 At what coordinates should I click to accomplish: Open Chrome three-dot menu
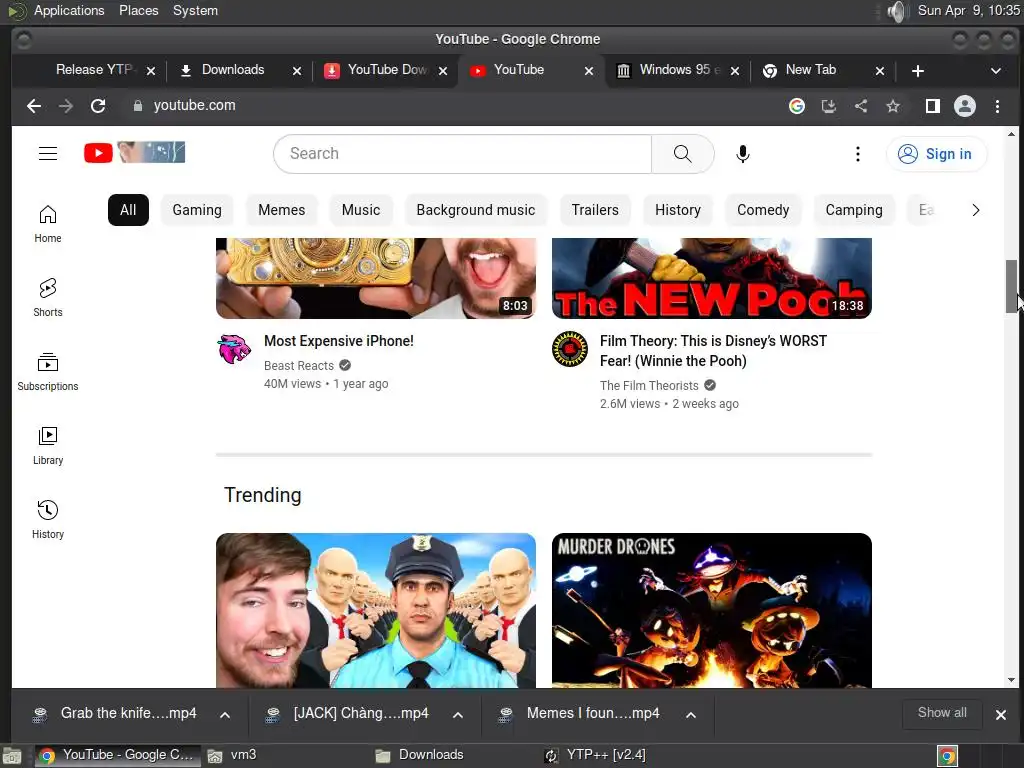[997, 106]
